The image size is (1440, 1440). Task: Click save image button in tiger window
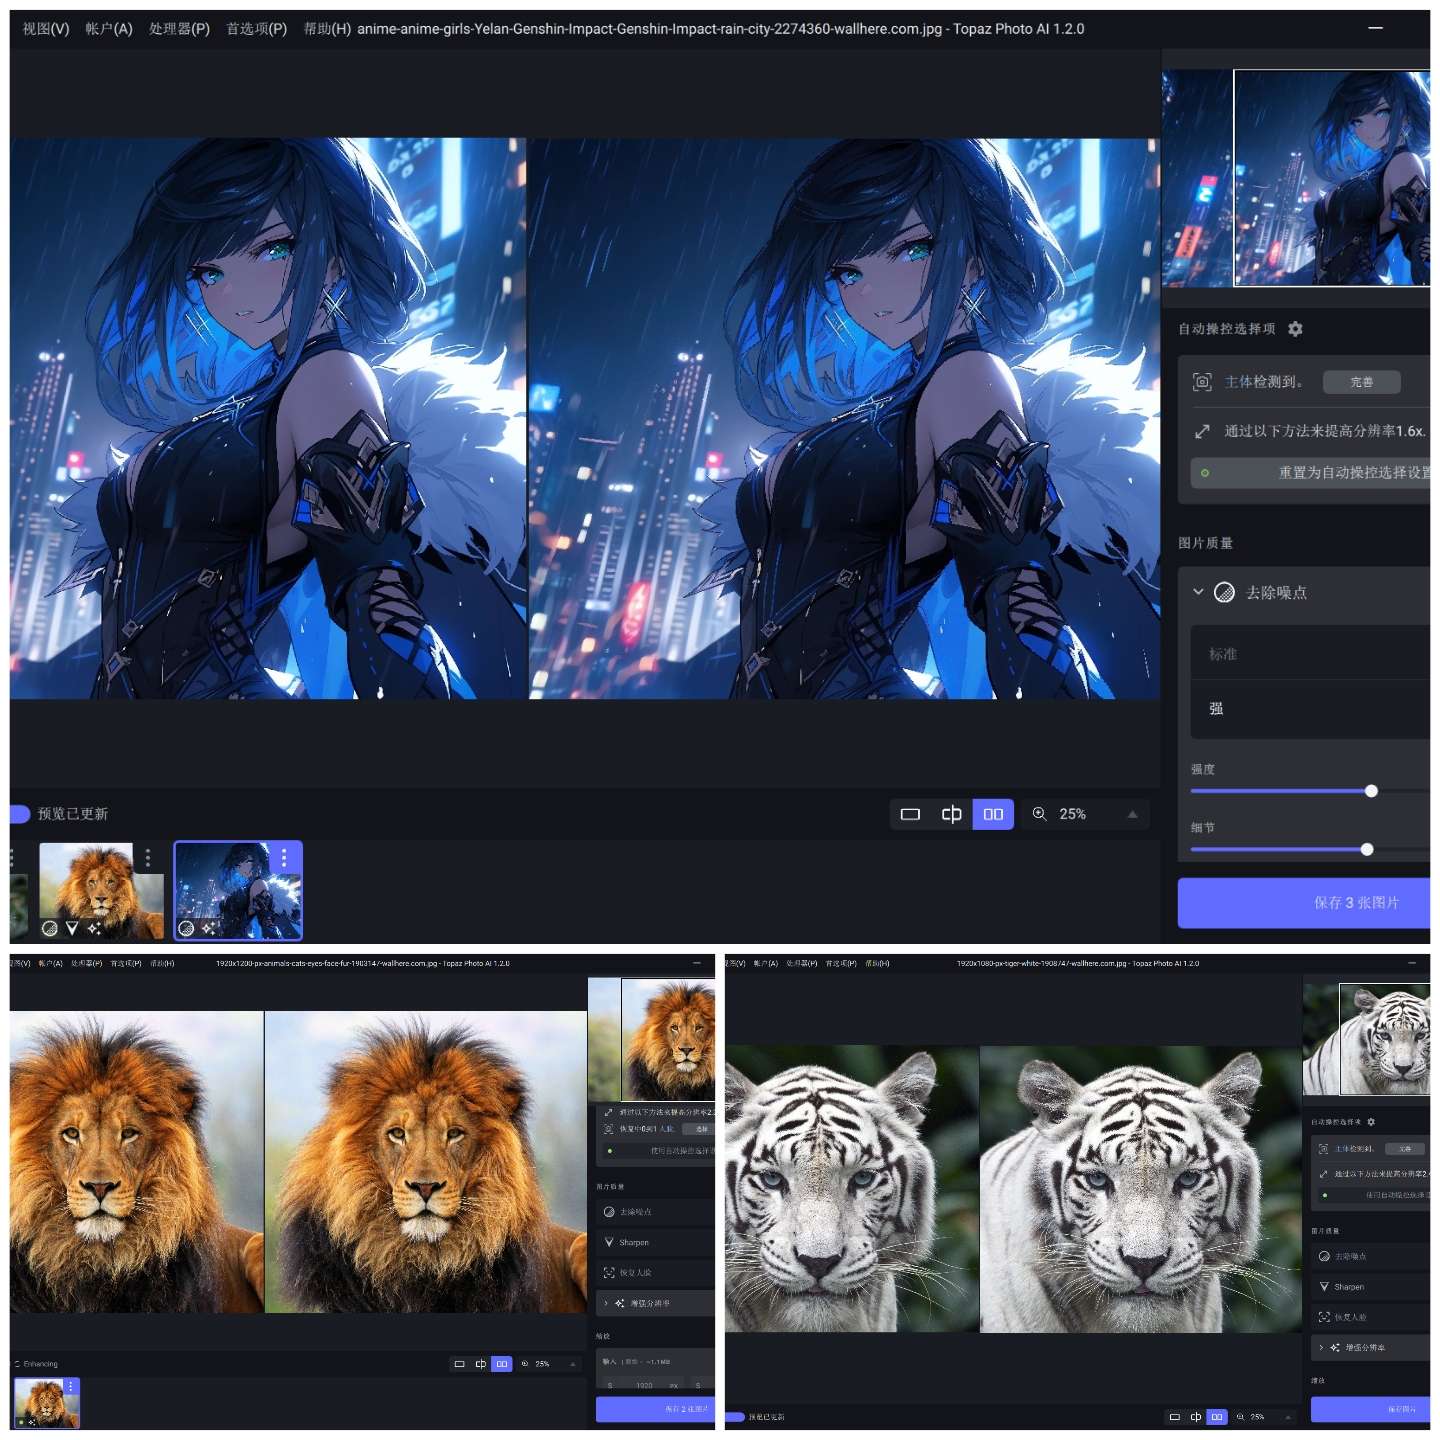[x=1370, y=1409]
